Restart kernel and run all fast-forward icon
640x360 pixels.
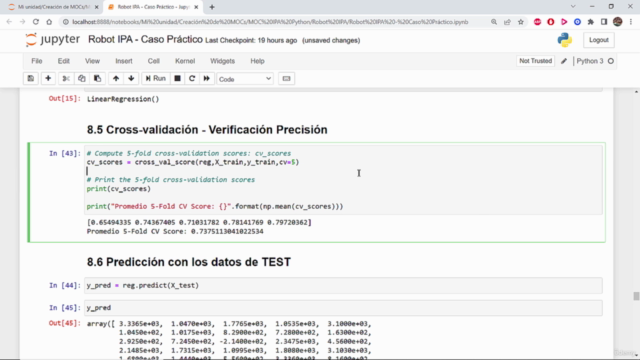point(207,78)
